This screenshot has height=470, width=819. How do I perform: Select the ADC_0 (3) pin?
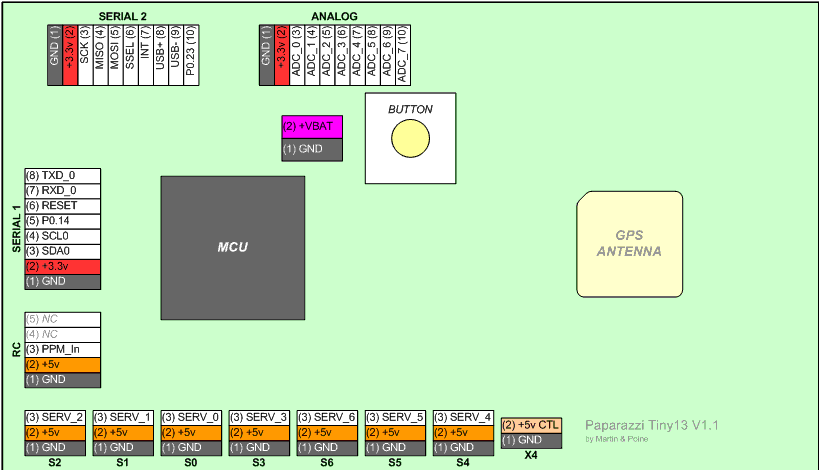click(x=297, y=55)
